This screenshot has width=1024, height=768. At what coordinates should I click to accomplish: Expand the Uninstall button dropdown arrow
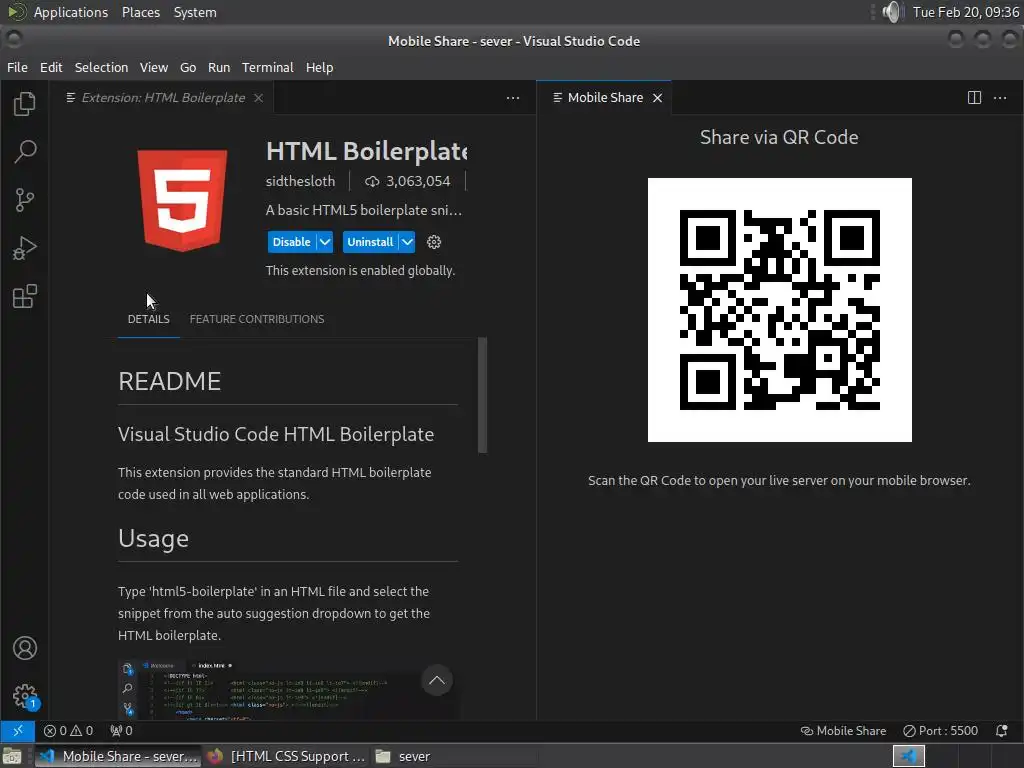407,242
